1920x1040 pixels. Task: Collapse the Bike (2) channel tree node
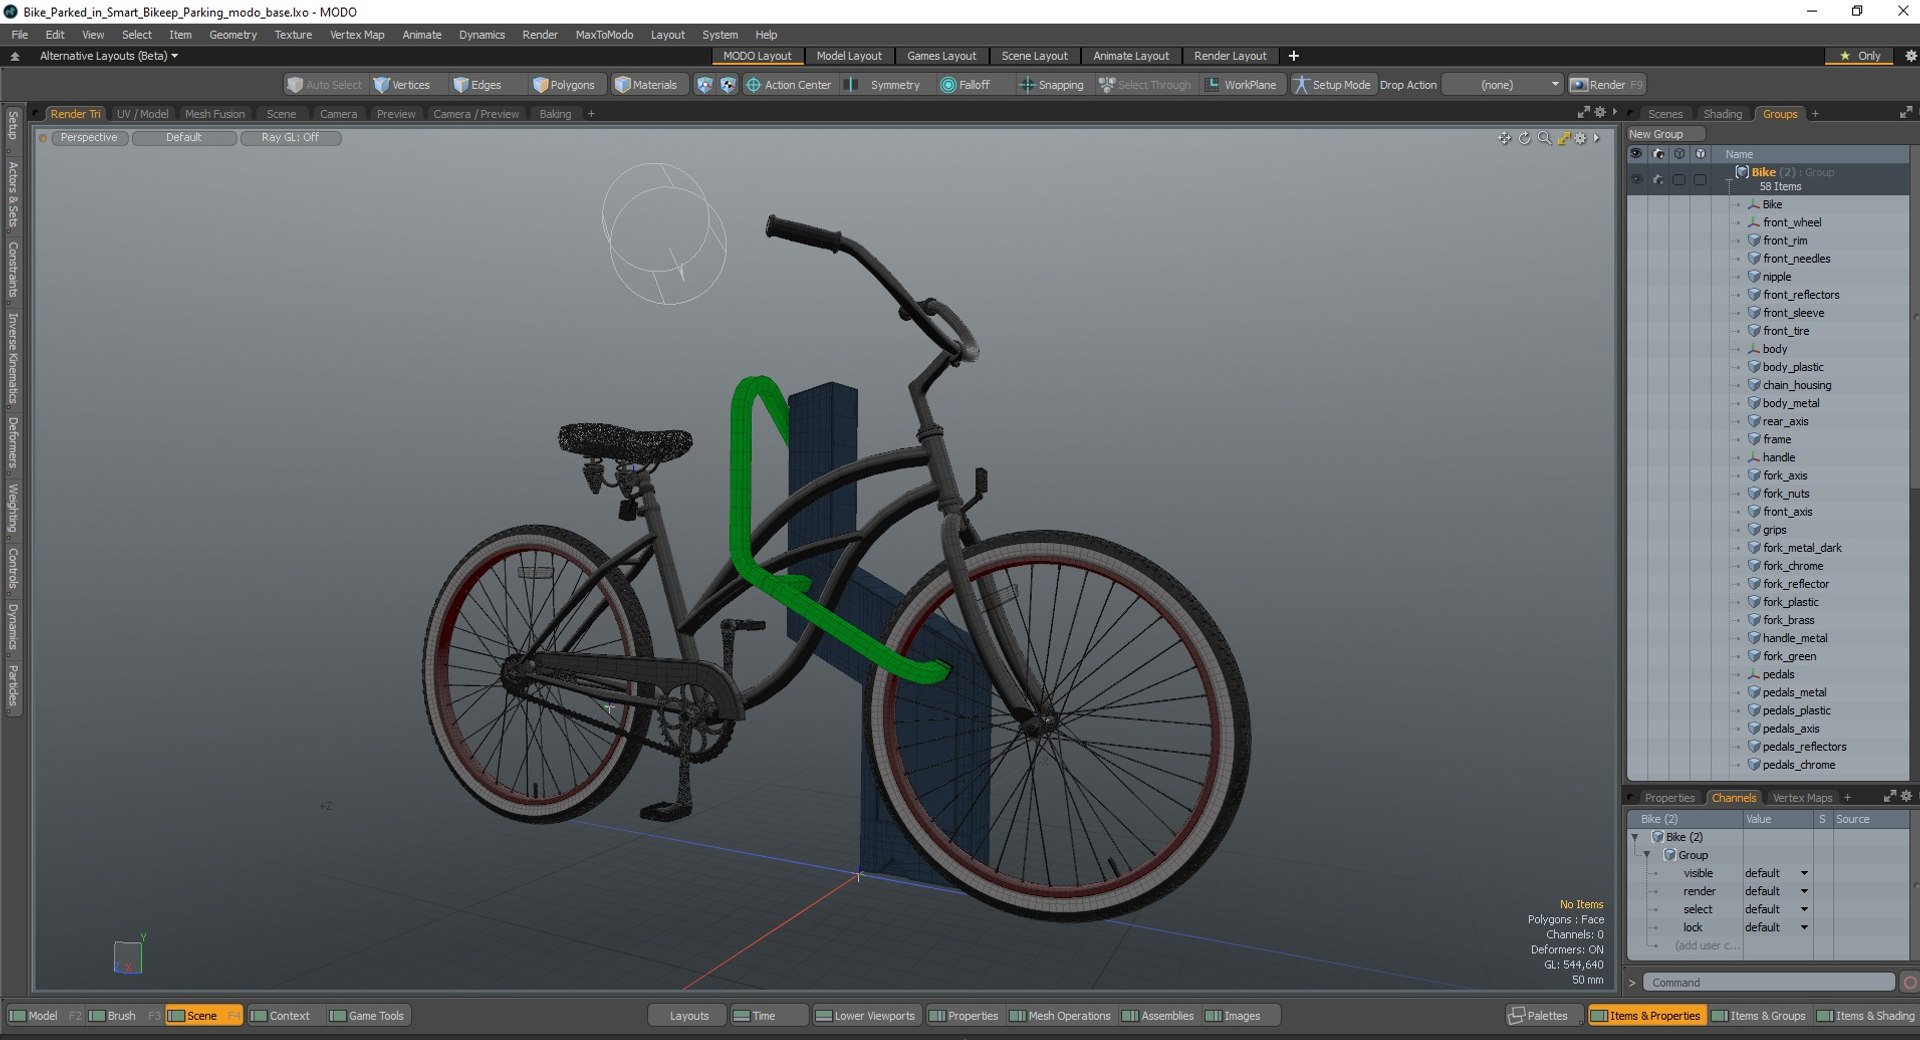point(1635,837)
